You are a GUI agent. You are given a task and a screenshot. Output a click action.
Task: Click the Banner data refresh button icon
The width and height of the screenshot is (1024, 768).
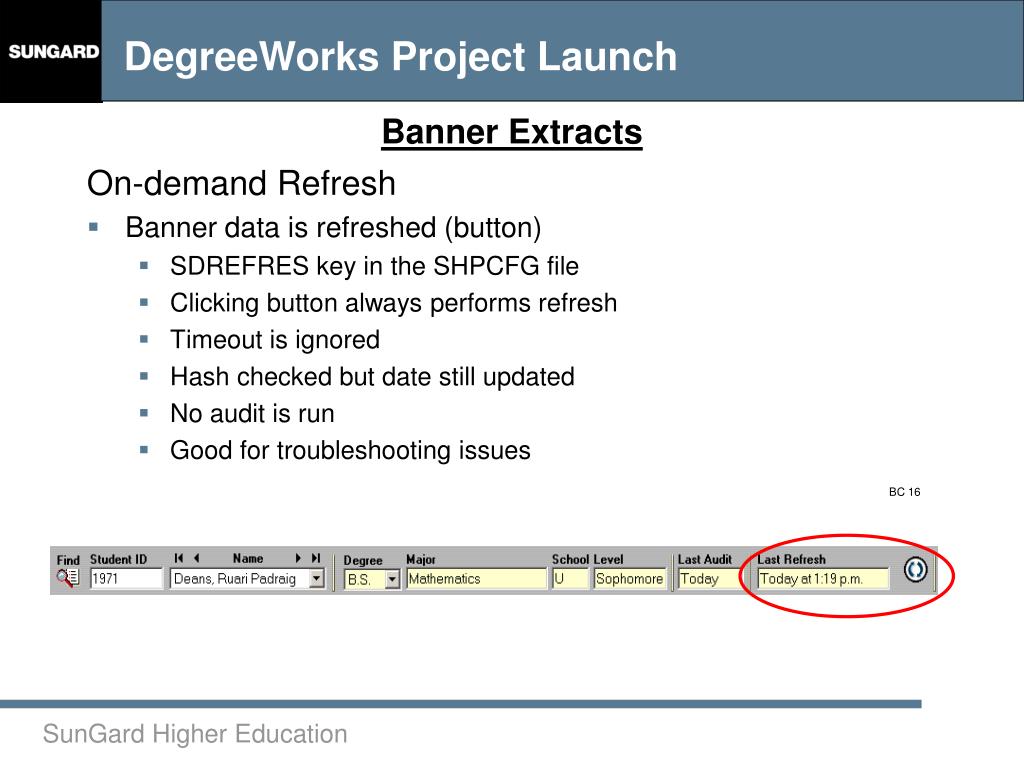coord(916,569)
